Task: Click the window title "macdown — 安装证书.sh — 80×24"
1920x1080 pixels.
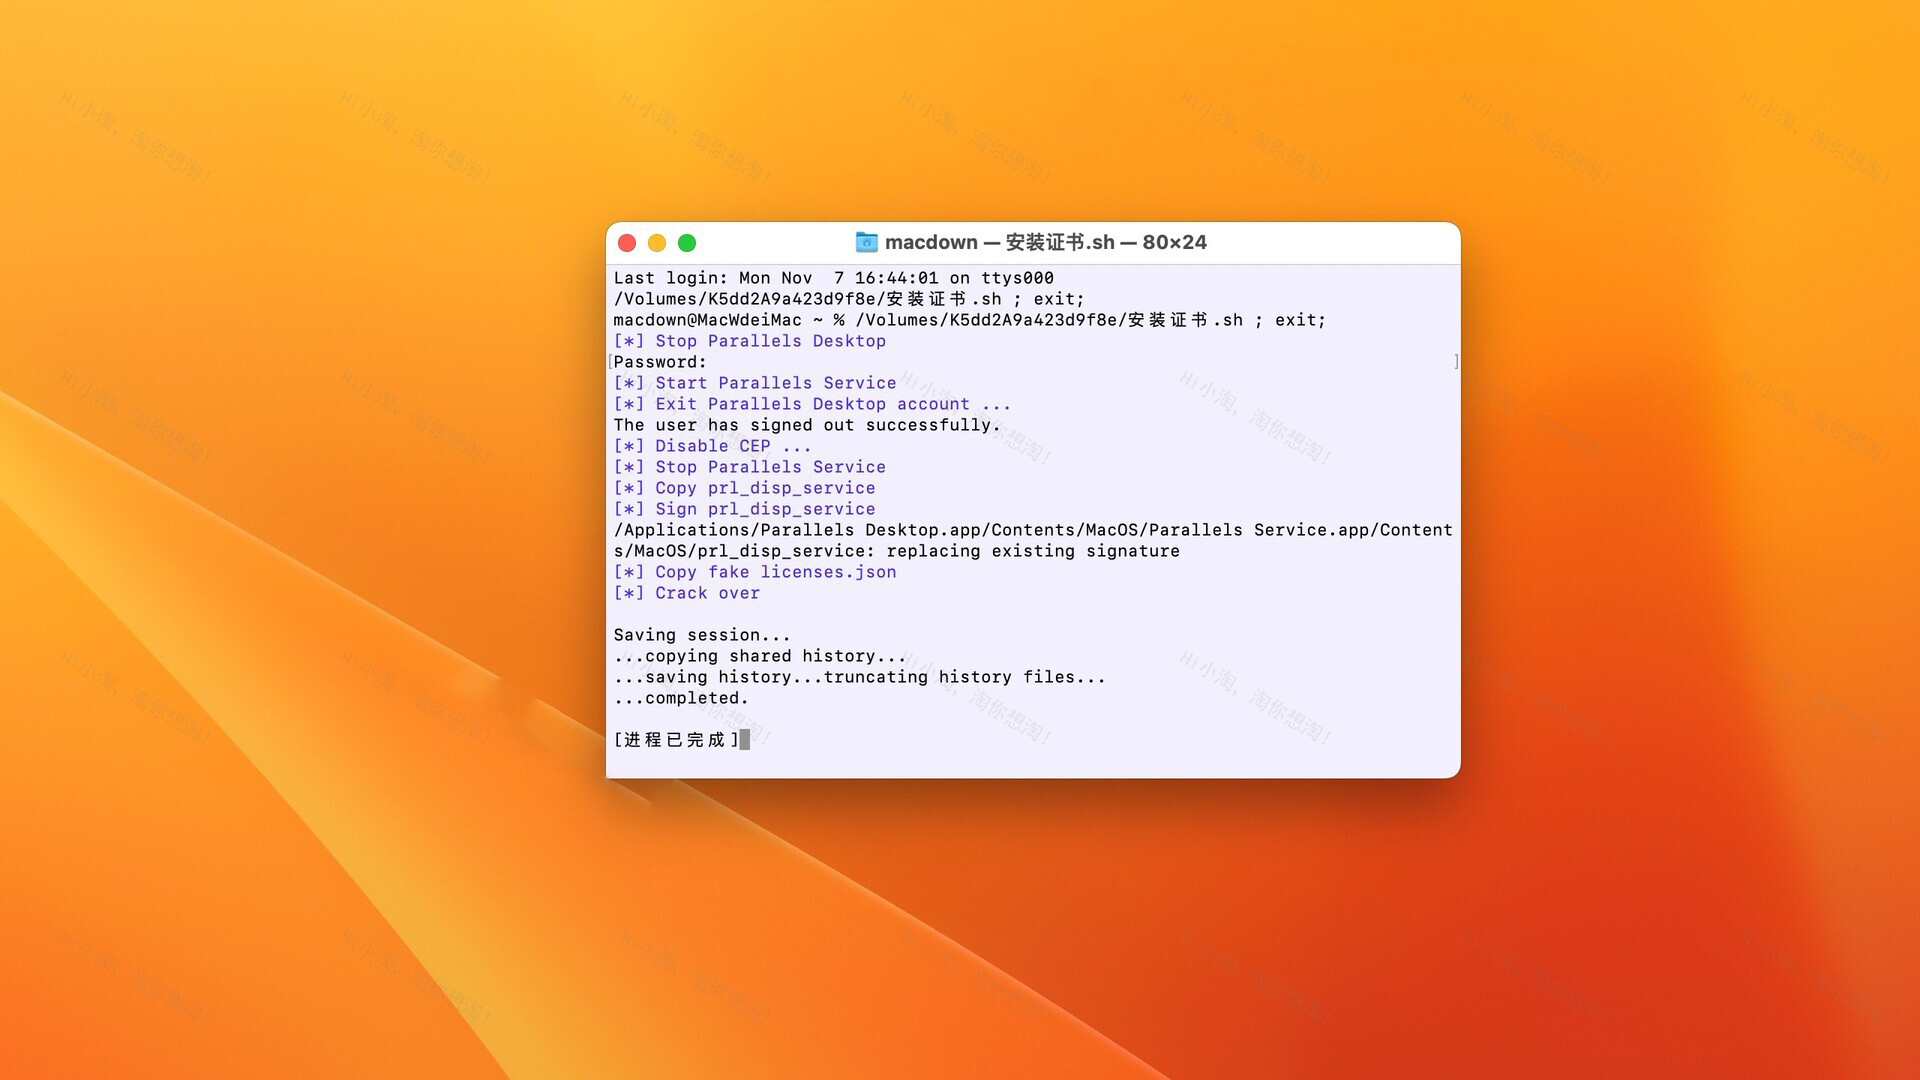Action: (x=1045, y=242)
